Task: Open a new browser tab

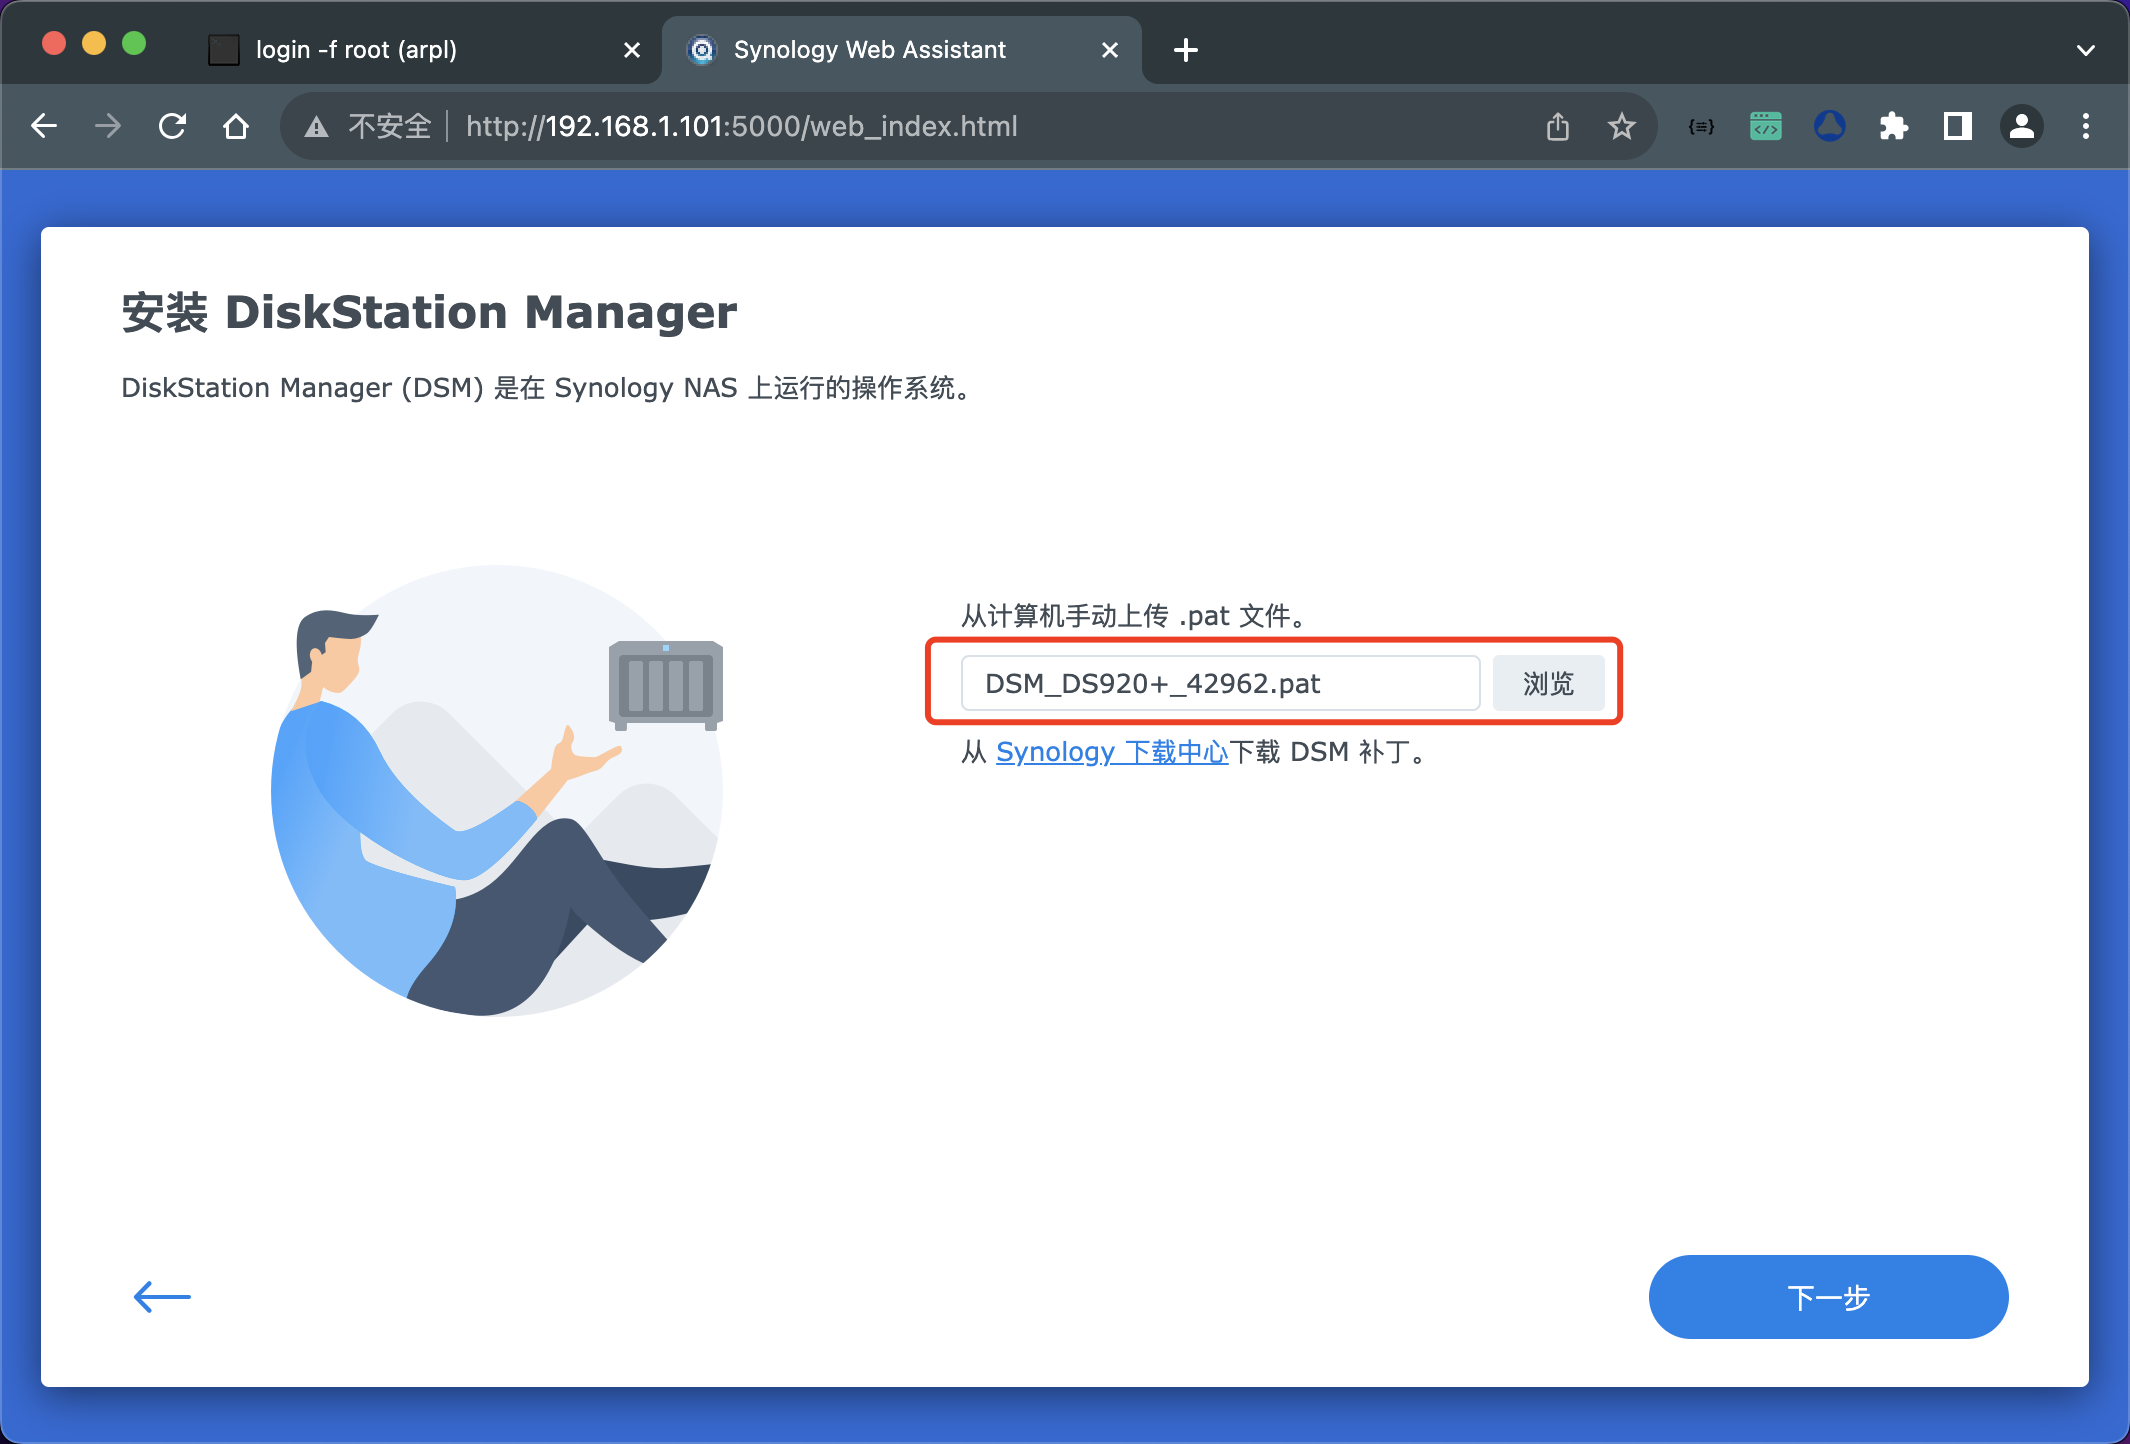Action: pyautogui.click(x=1186, y=50)
